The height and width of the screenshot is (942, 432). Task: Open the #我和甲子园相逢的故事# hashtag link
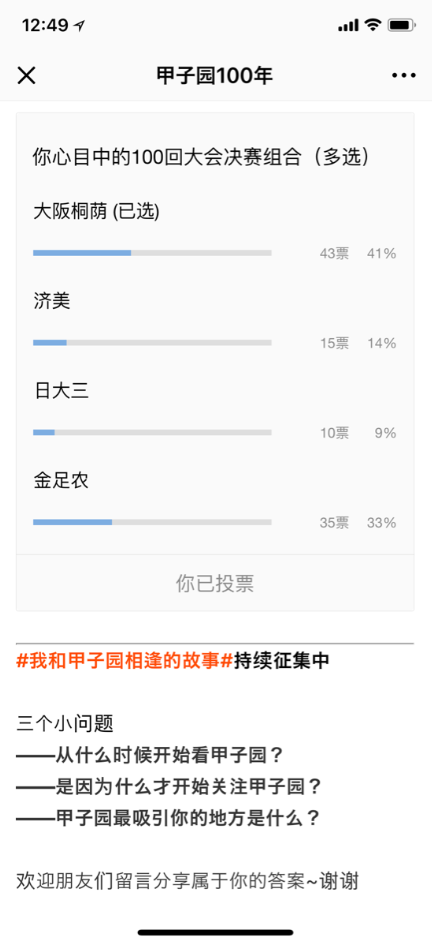click(124, 661)
